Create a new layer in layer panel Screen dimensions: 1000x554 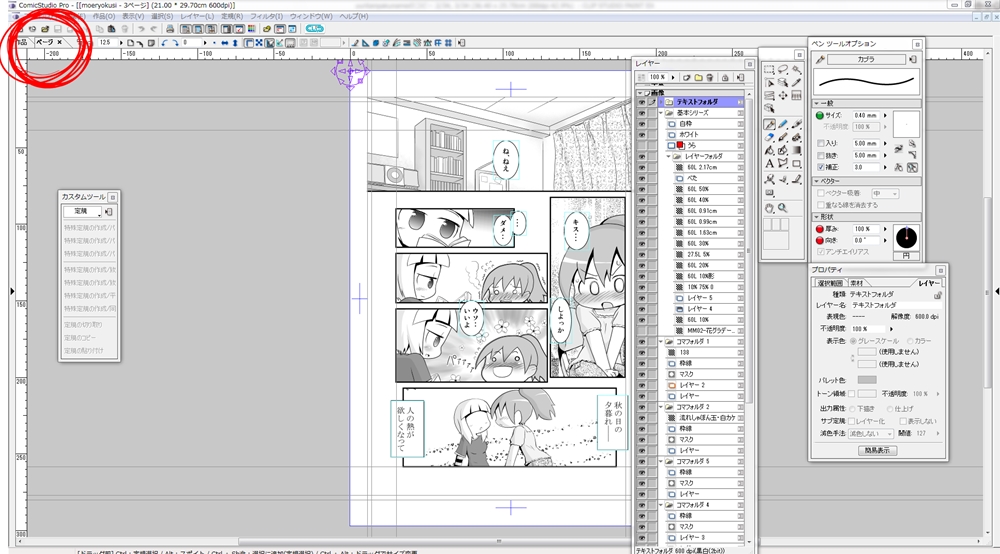point(687,77)
